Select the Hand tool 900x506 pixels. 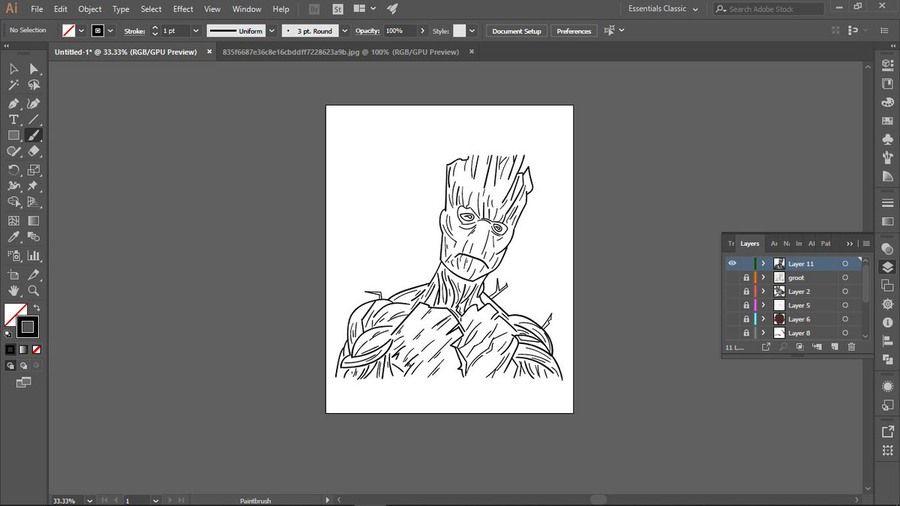tap(13, 291)
